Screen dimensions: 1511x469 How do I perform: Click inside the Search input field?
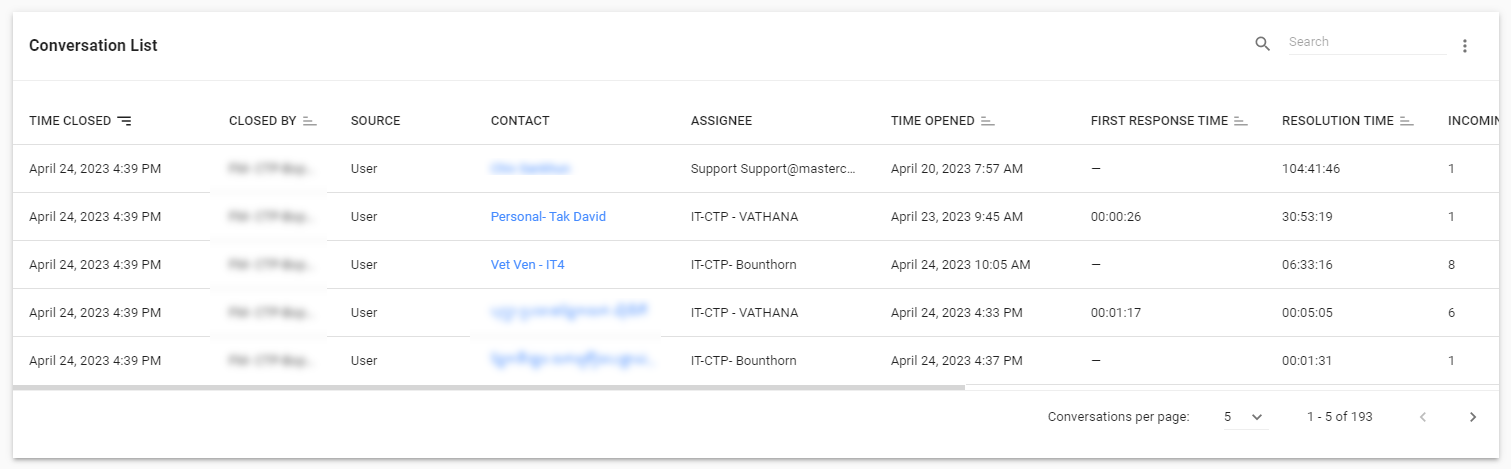[x=1367, y=42]
